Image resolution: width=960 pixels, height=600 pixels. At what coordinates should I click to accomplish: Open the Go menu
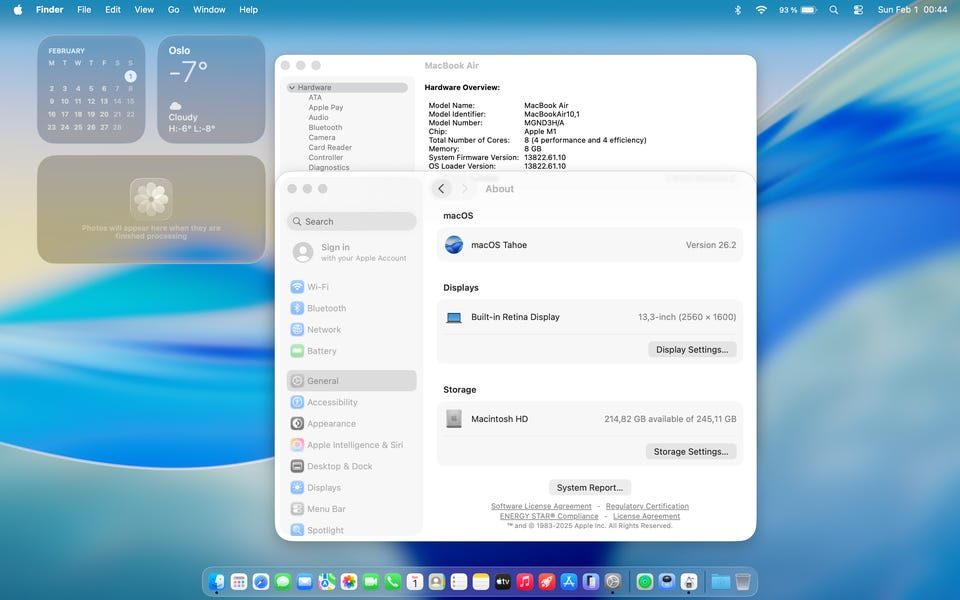coord(174,10)
